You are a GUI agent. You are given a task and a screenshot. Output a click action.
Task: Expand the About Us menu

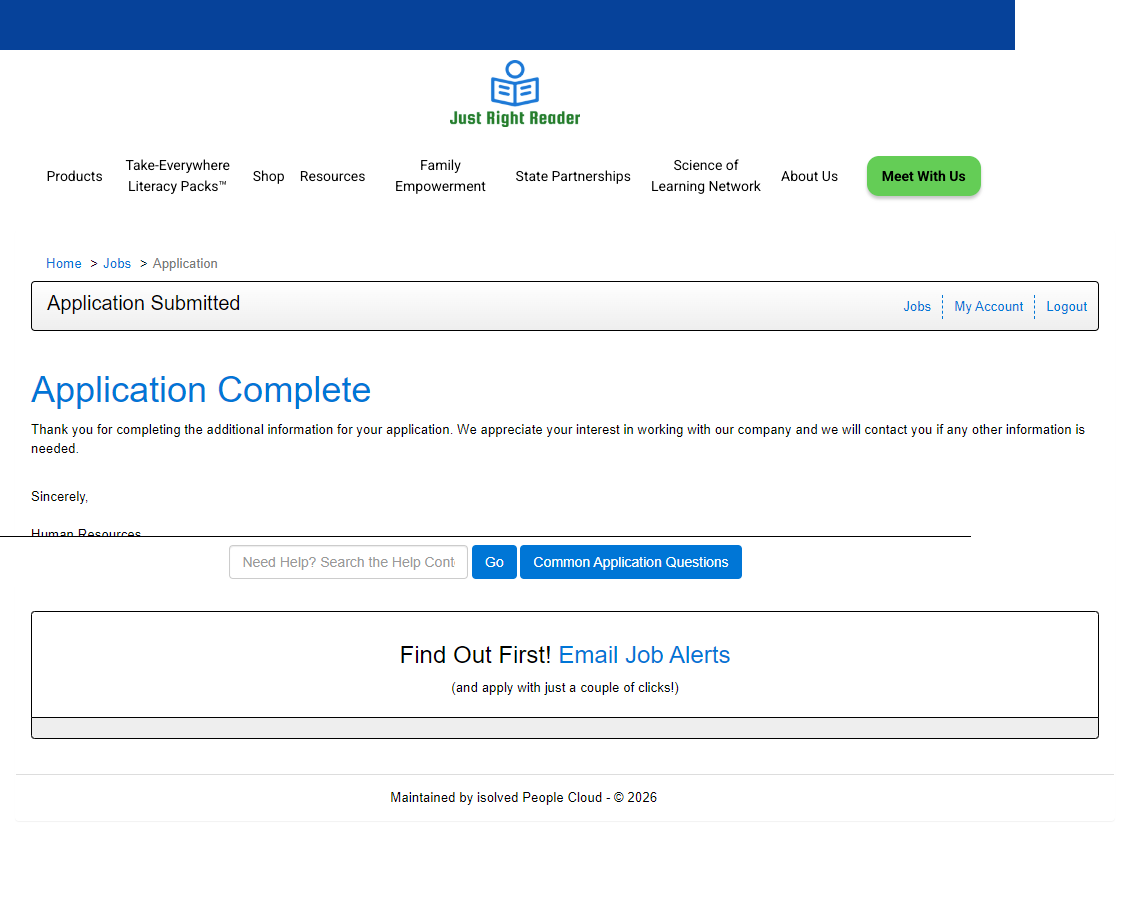(x=809, y=176)
